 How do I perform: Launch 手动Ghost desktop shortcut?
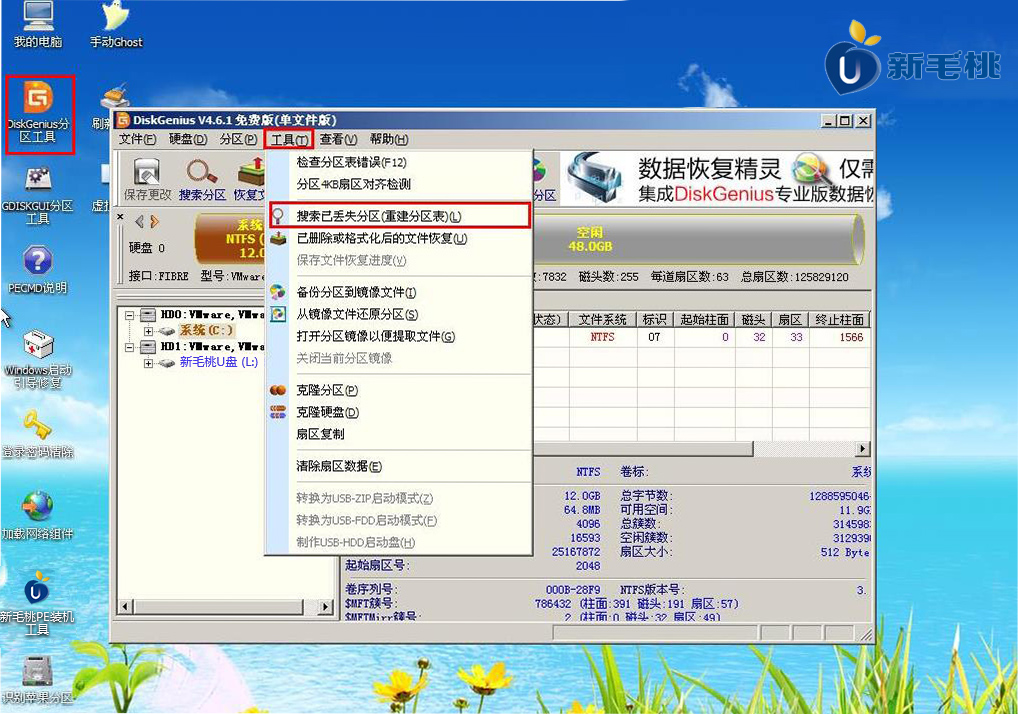pyautogui.click(x=116, y=25)
